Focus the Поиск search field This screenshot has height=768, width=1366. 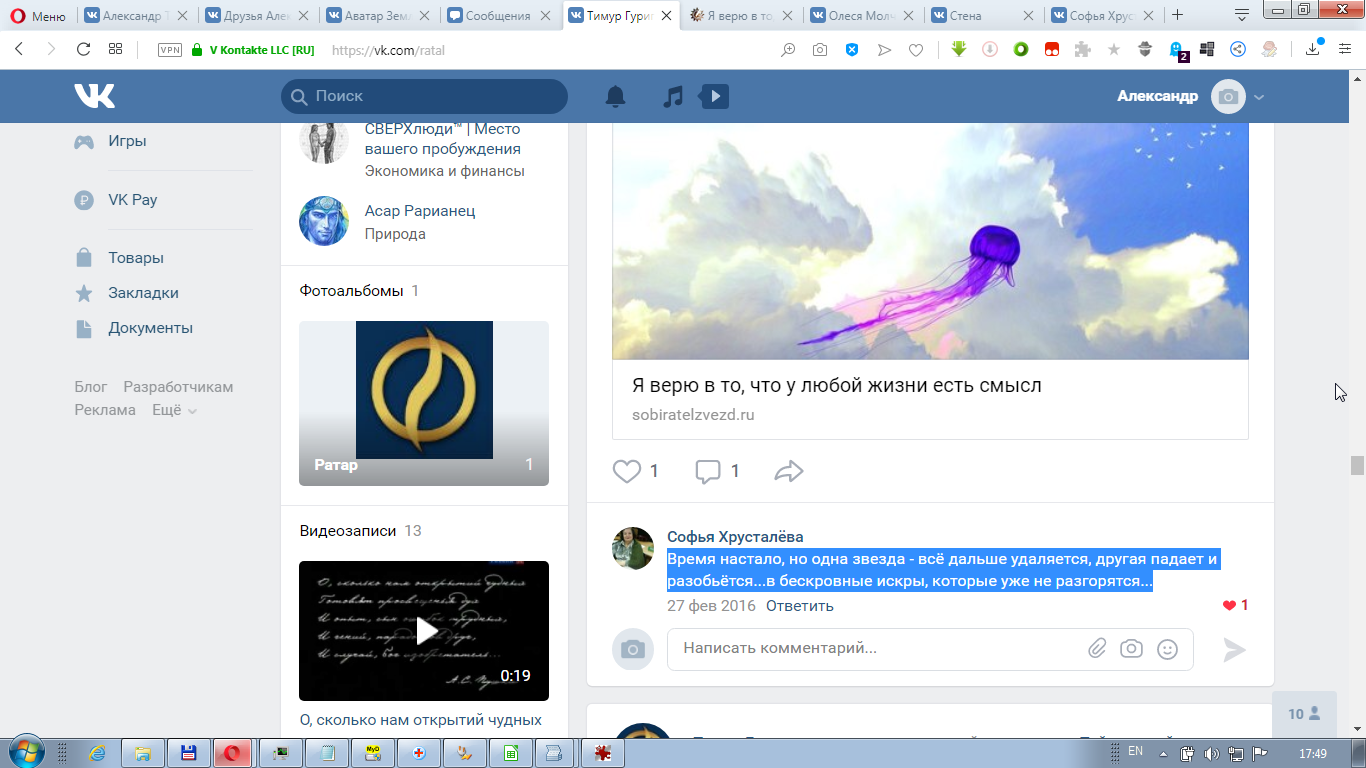[x=424, y=96]
